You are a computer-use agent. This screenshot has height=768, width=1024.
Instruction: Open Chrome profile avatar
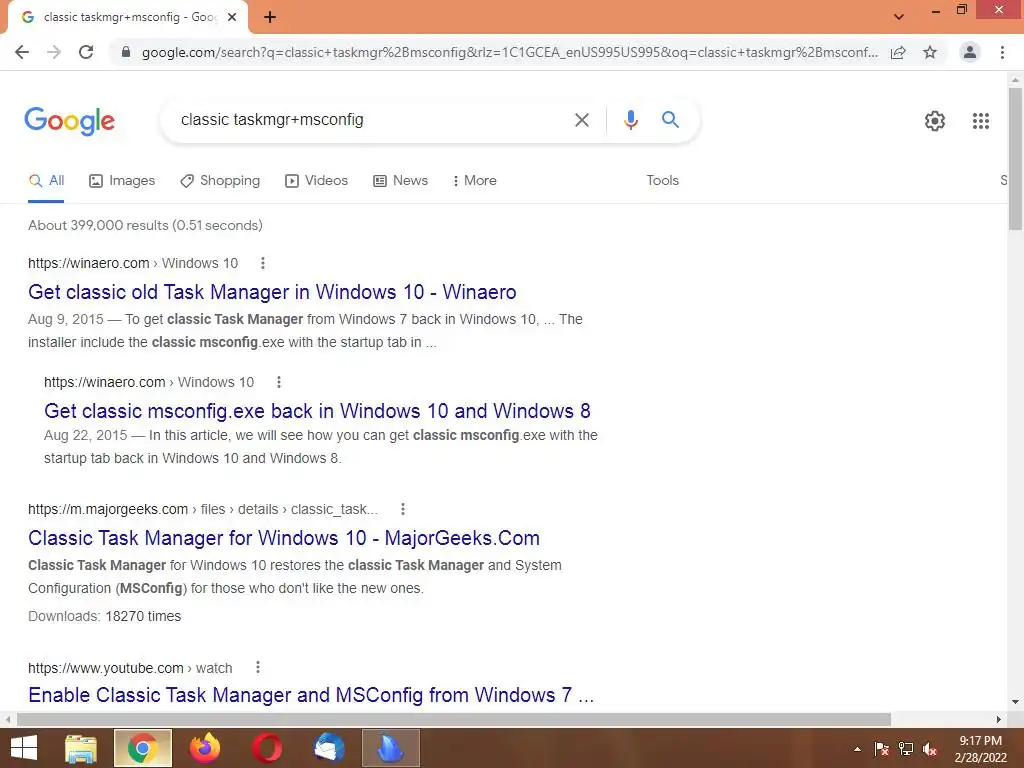970,52
